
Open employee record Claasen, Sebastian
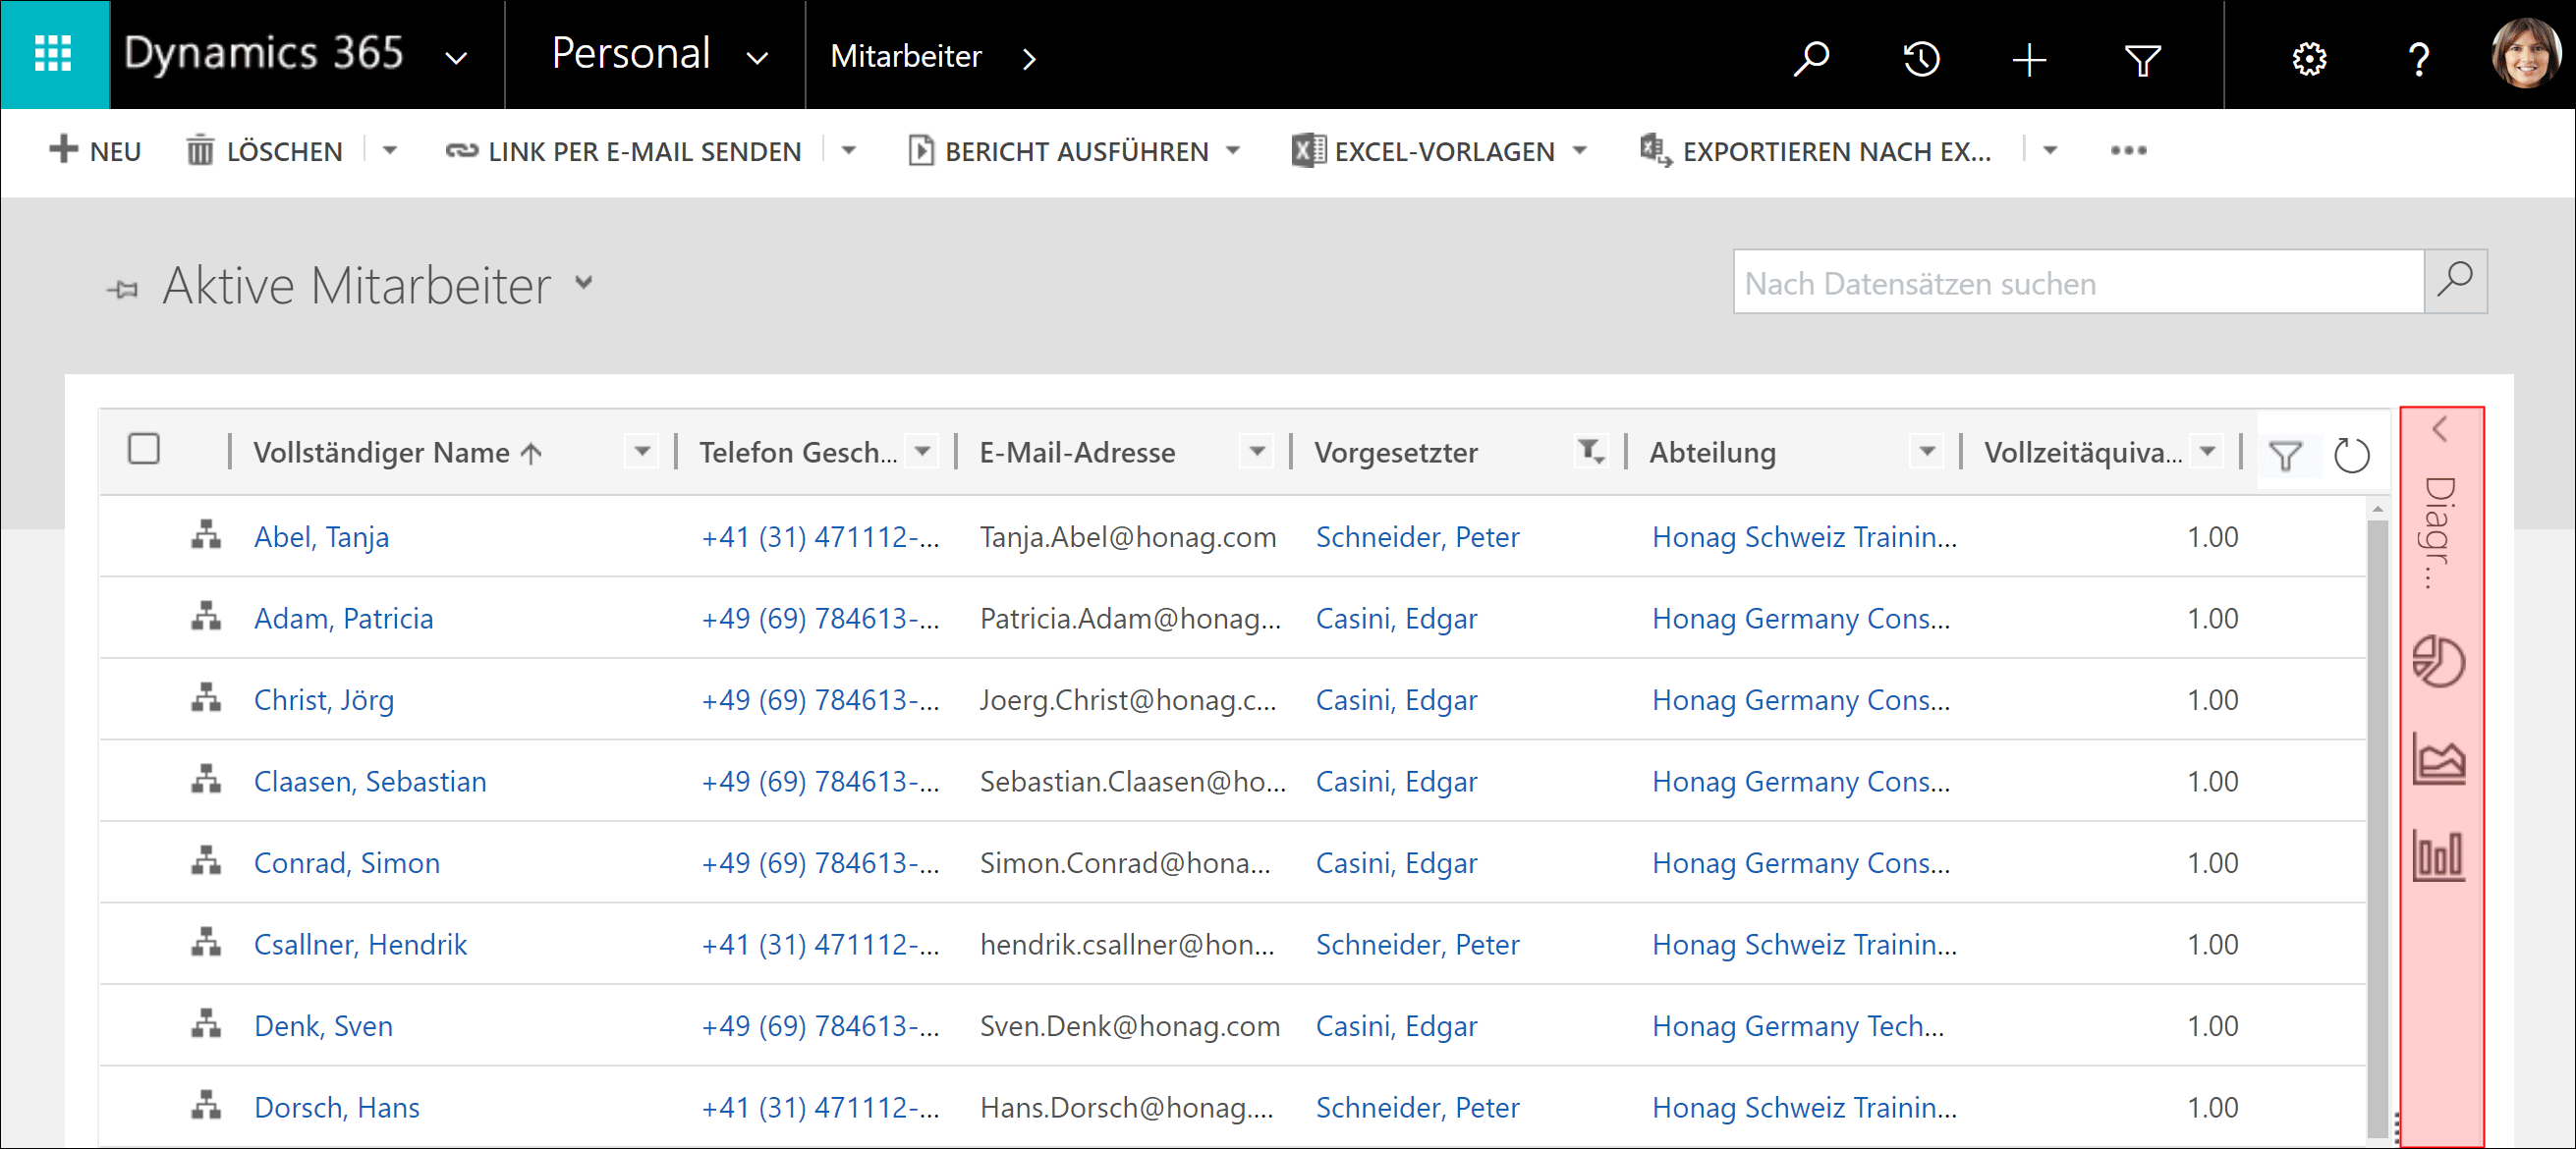tap(370, 781)
